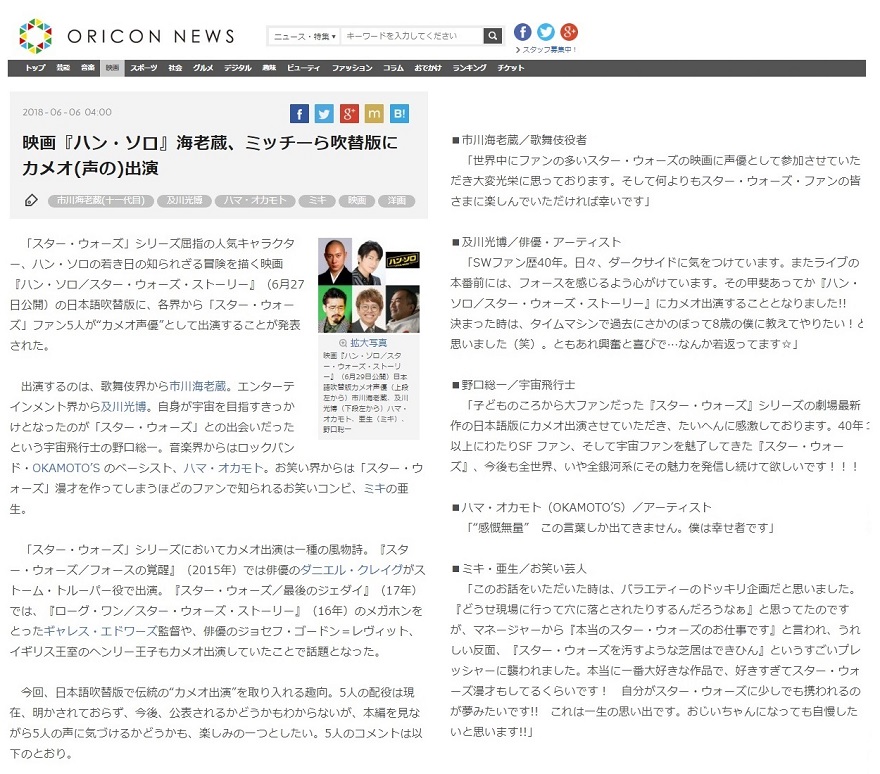
Task: Share the article on mixi
Action: (x=374, y=114)
